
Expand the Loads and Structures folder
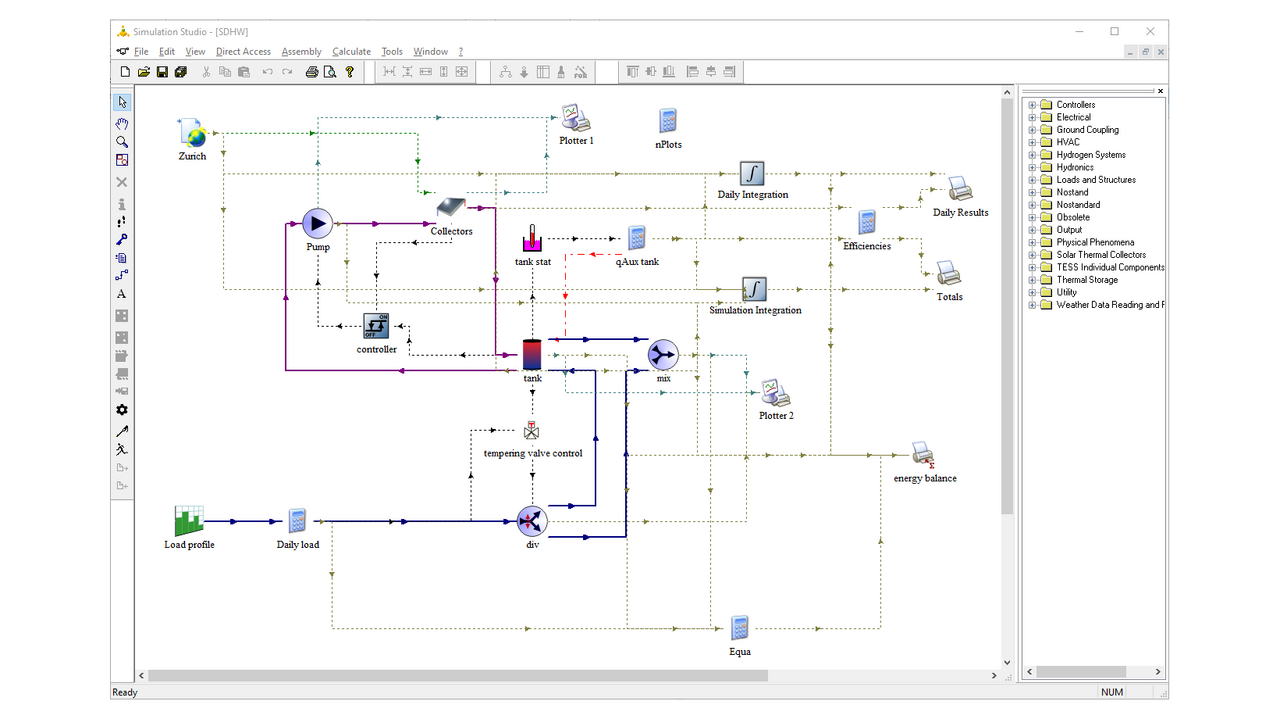[x=1032, y=180]
